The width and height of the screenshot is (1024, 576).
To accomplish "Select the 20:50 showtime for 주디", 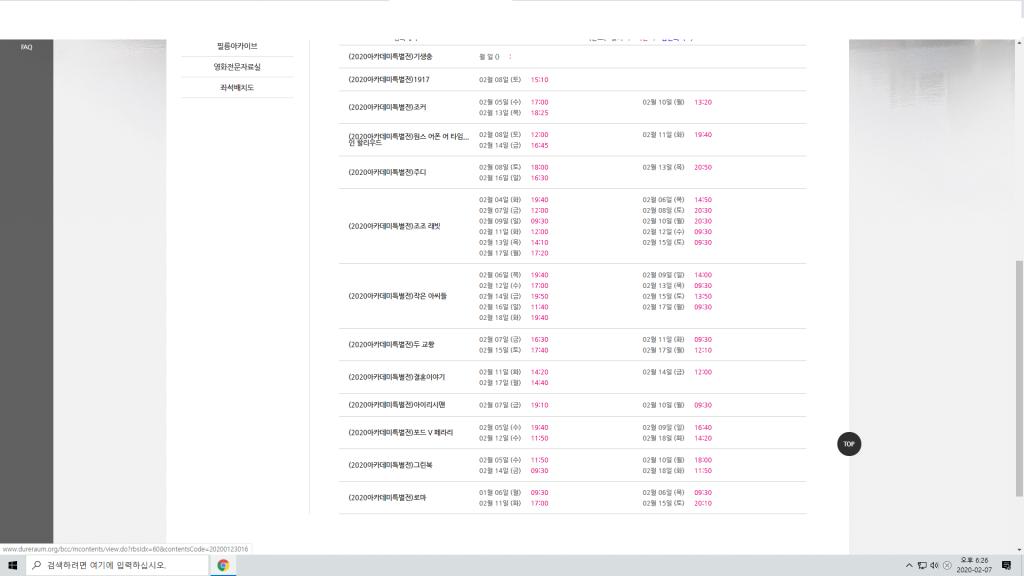I will [703, 168].
